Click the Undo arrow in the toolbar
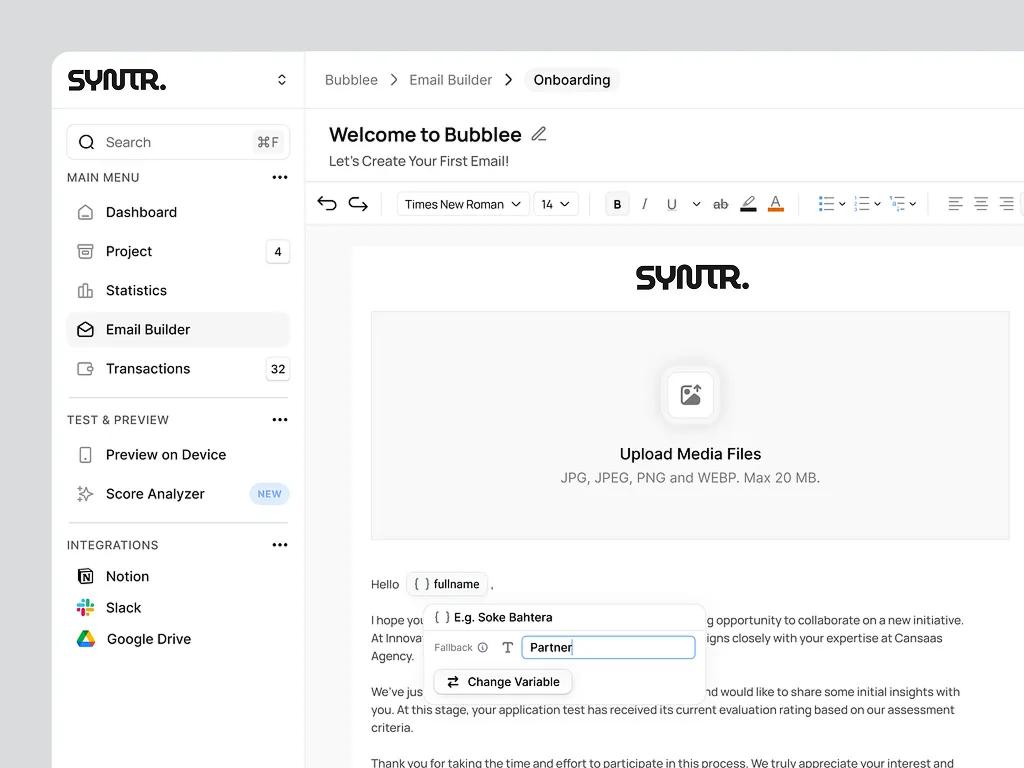Screen dimensions: 1024x768 (x=327, y=203)
